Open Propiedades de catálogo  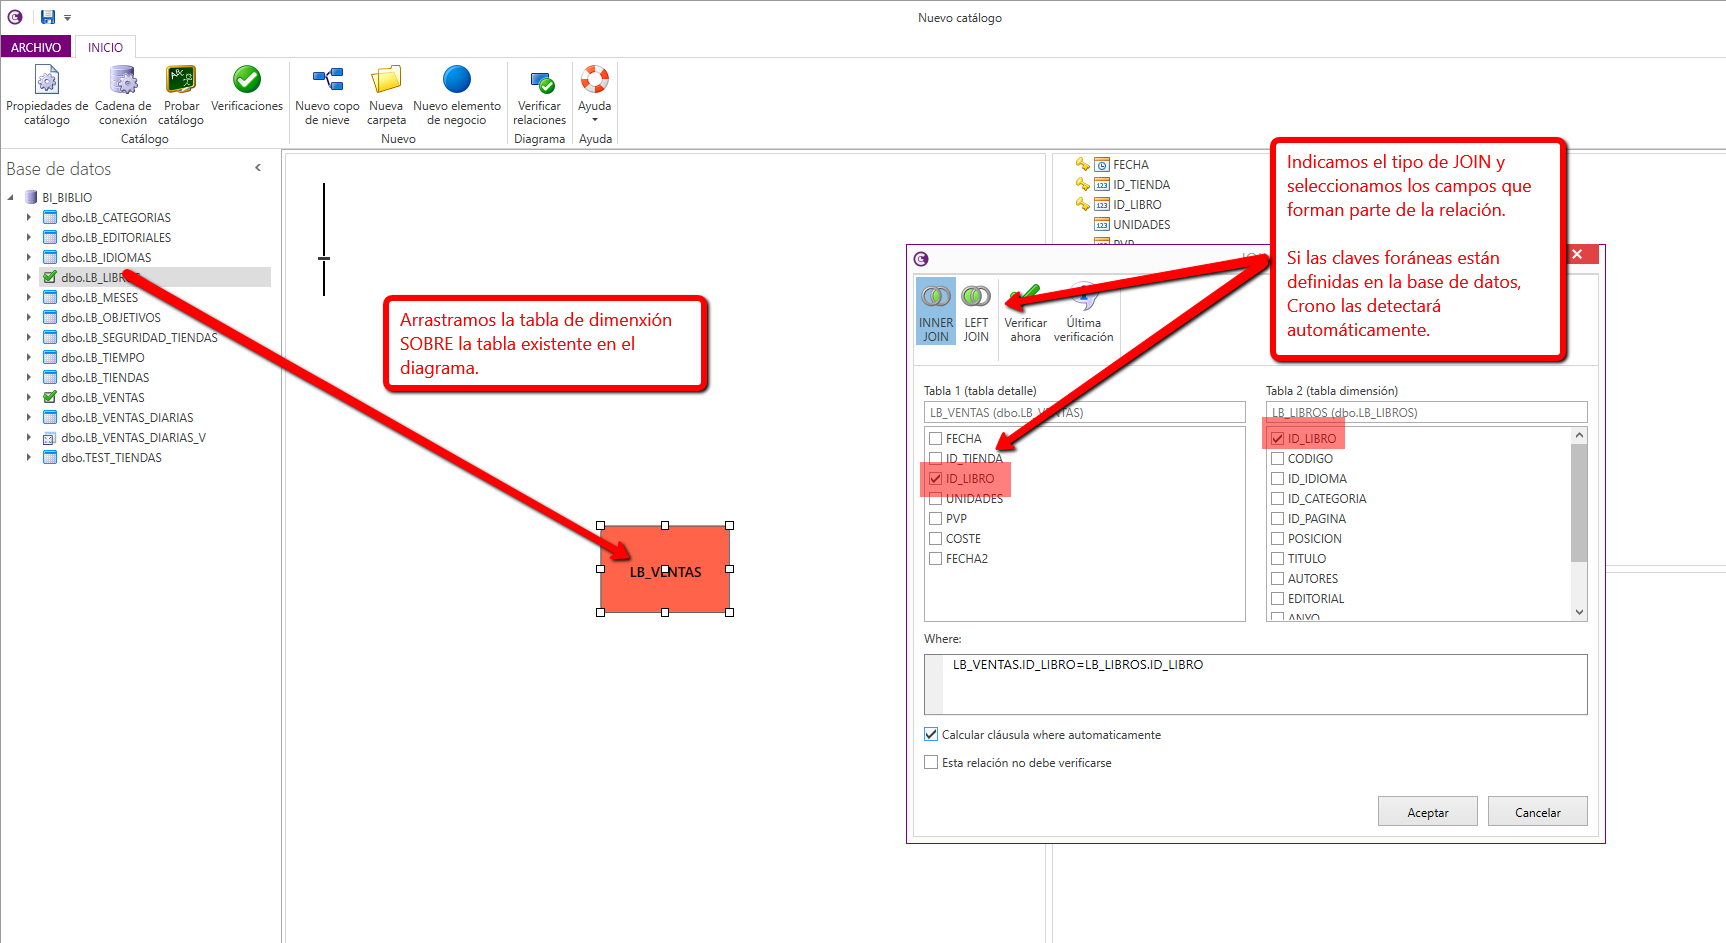[47, 95]
